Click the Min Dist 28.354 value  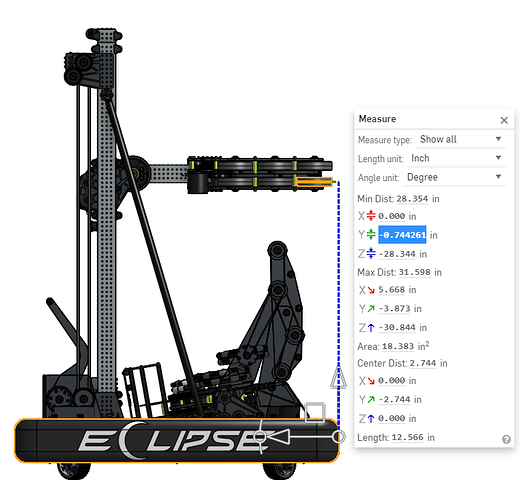(x=412, y=199)
